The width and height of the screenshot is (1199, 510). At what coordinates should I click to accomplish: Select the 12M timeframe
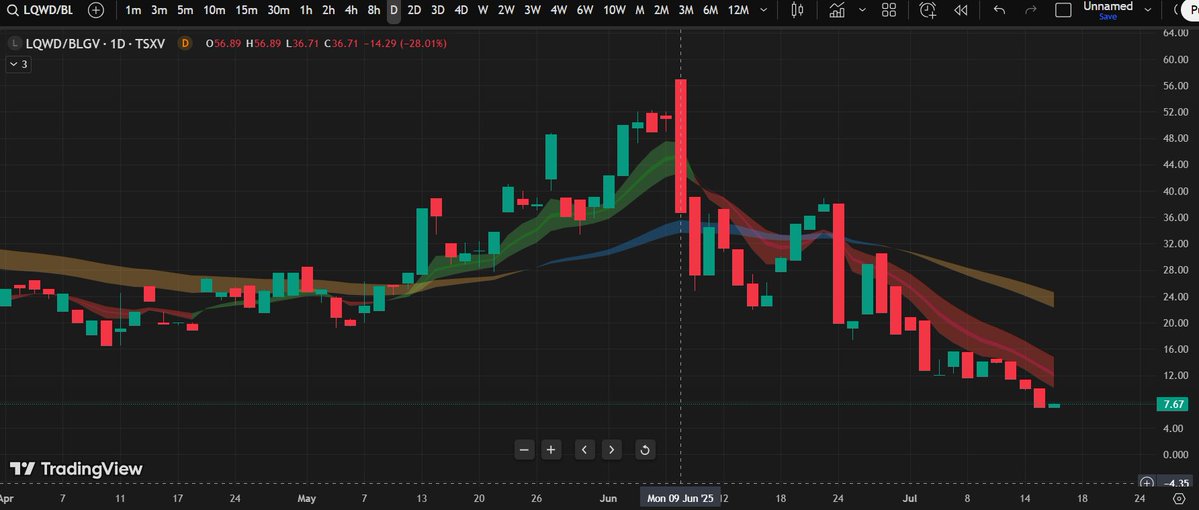pos(738,10)
